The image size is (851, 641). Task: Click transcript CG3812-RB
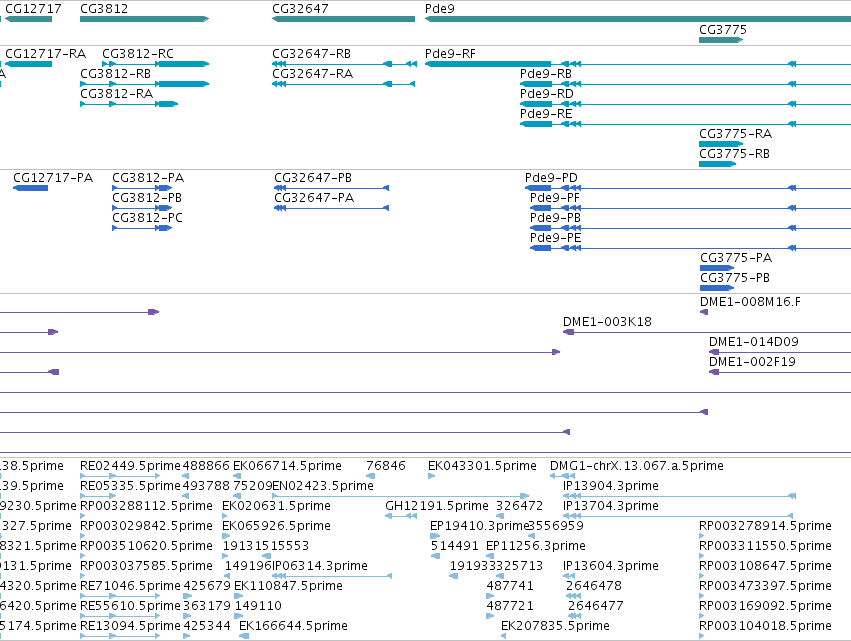(x=144, y=84)
